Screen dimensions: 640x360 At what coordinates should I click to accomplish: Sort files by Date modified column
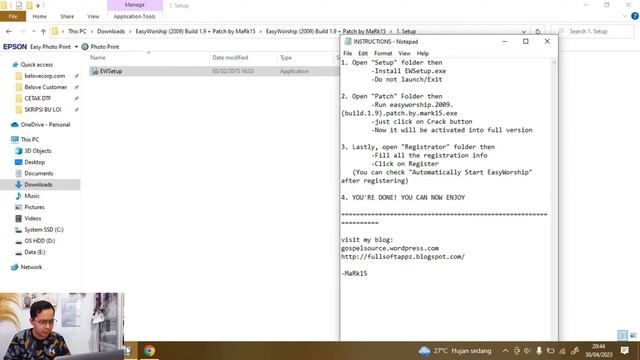coord(230,58)
